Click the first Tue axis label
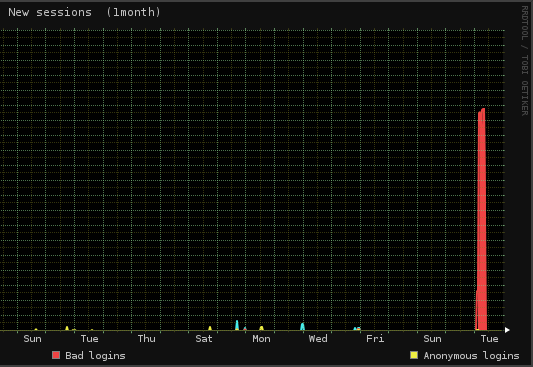The image size is (533, 367). (x=89, y=339)
